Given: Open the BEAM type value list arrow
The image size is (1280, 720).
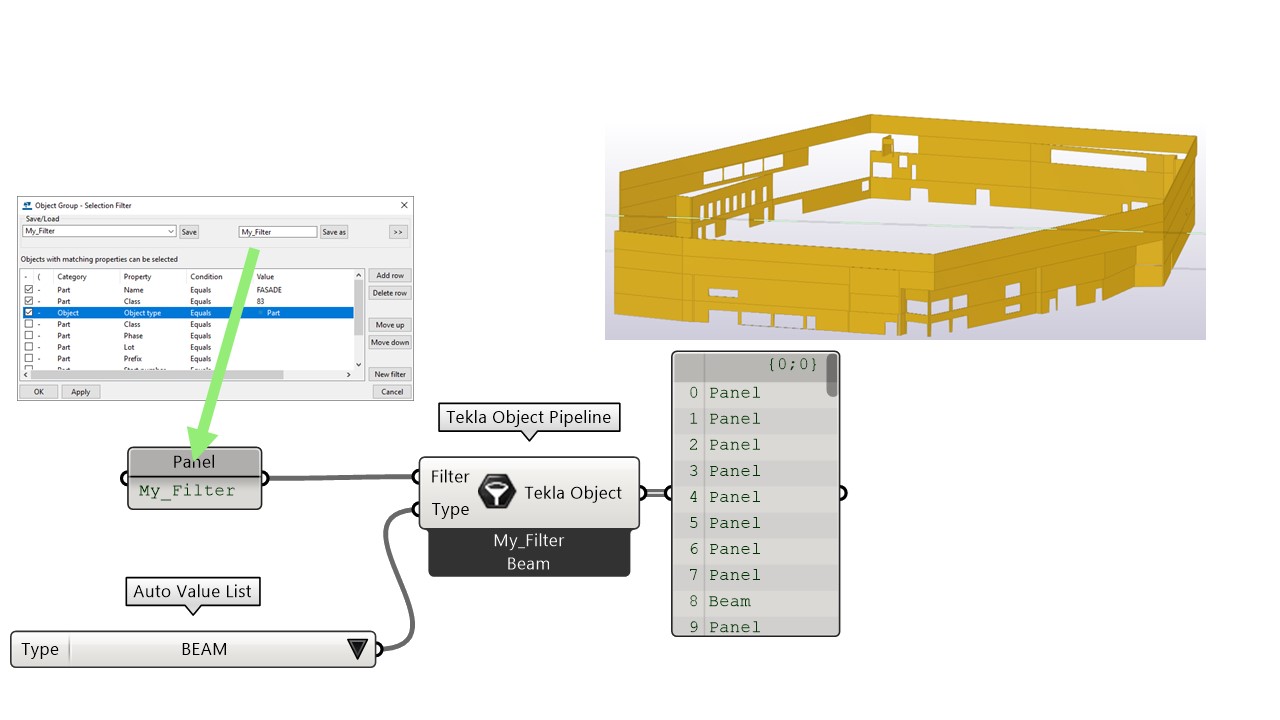Looking at the screenshot, I should click(358, 649).
